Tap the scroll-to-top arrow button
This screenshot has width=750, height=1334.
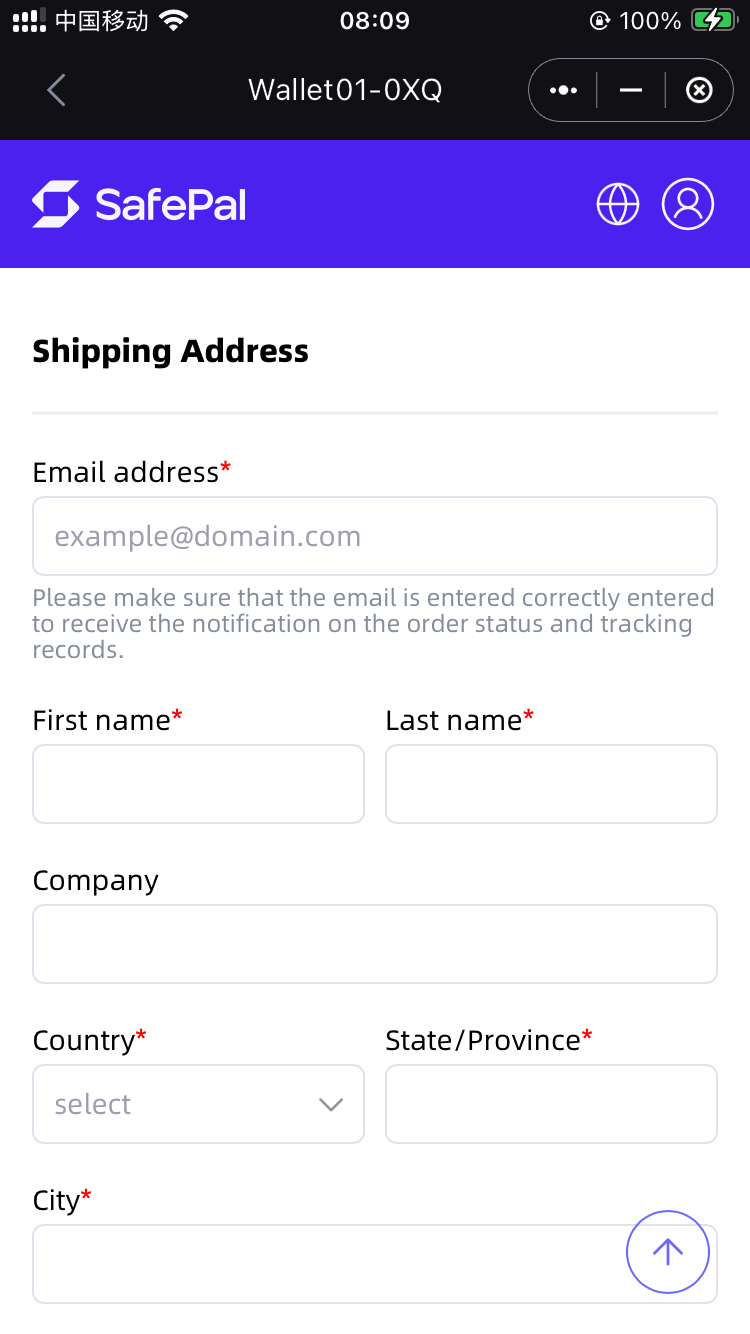point(668,1252)
